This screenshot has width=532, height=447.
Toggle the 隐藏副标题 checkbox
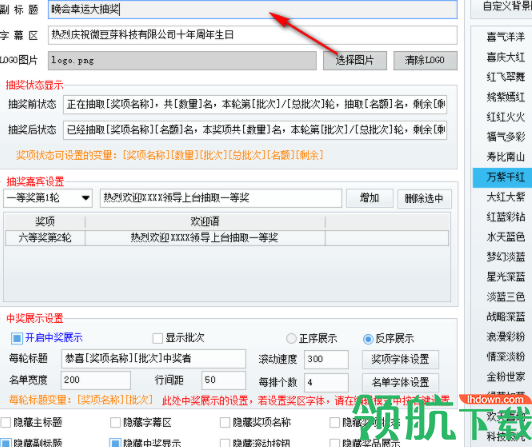pos(6,443)
